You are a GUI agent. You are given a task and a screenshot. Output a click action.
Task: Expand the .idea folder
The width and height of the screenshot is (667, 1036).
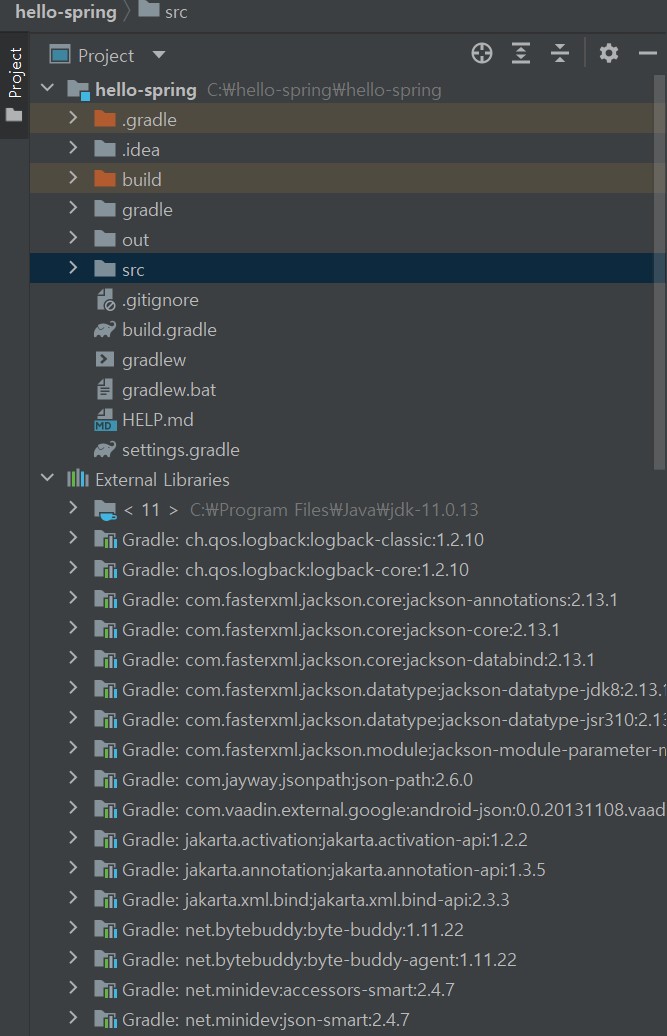pos(73,148)
